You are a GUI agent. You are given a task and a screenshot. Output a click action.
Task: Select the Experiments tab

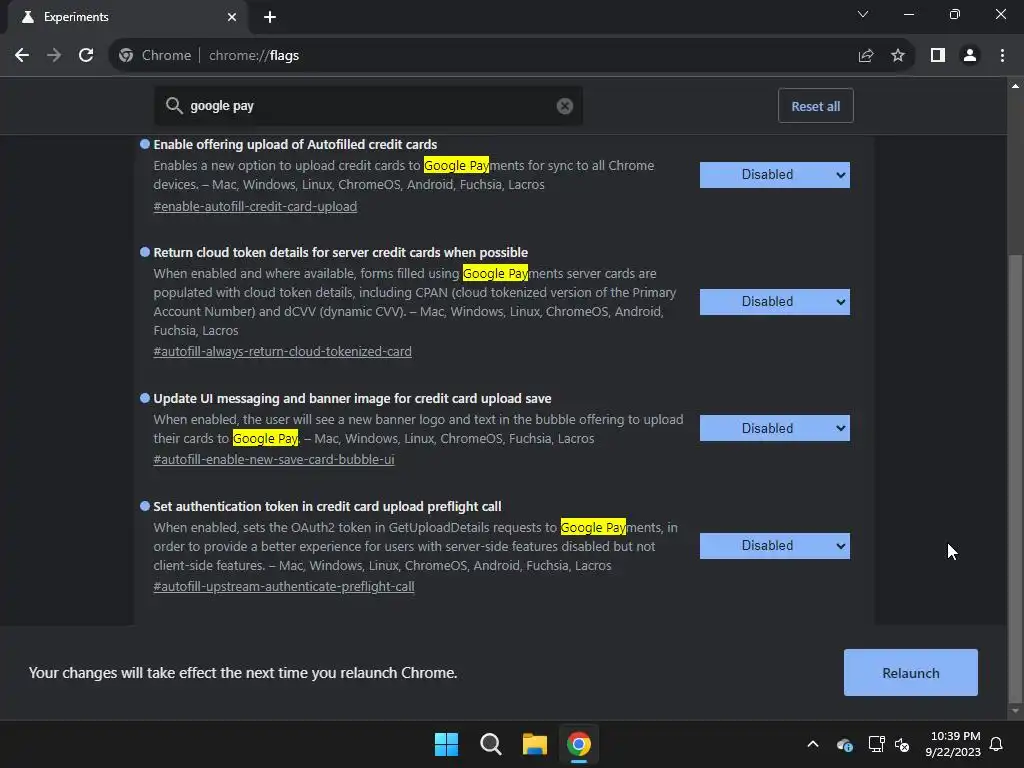[x=128, y=18]
